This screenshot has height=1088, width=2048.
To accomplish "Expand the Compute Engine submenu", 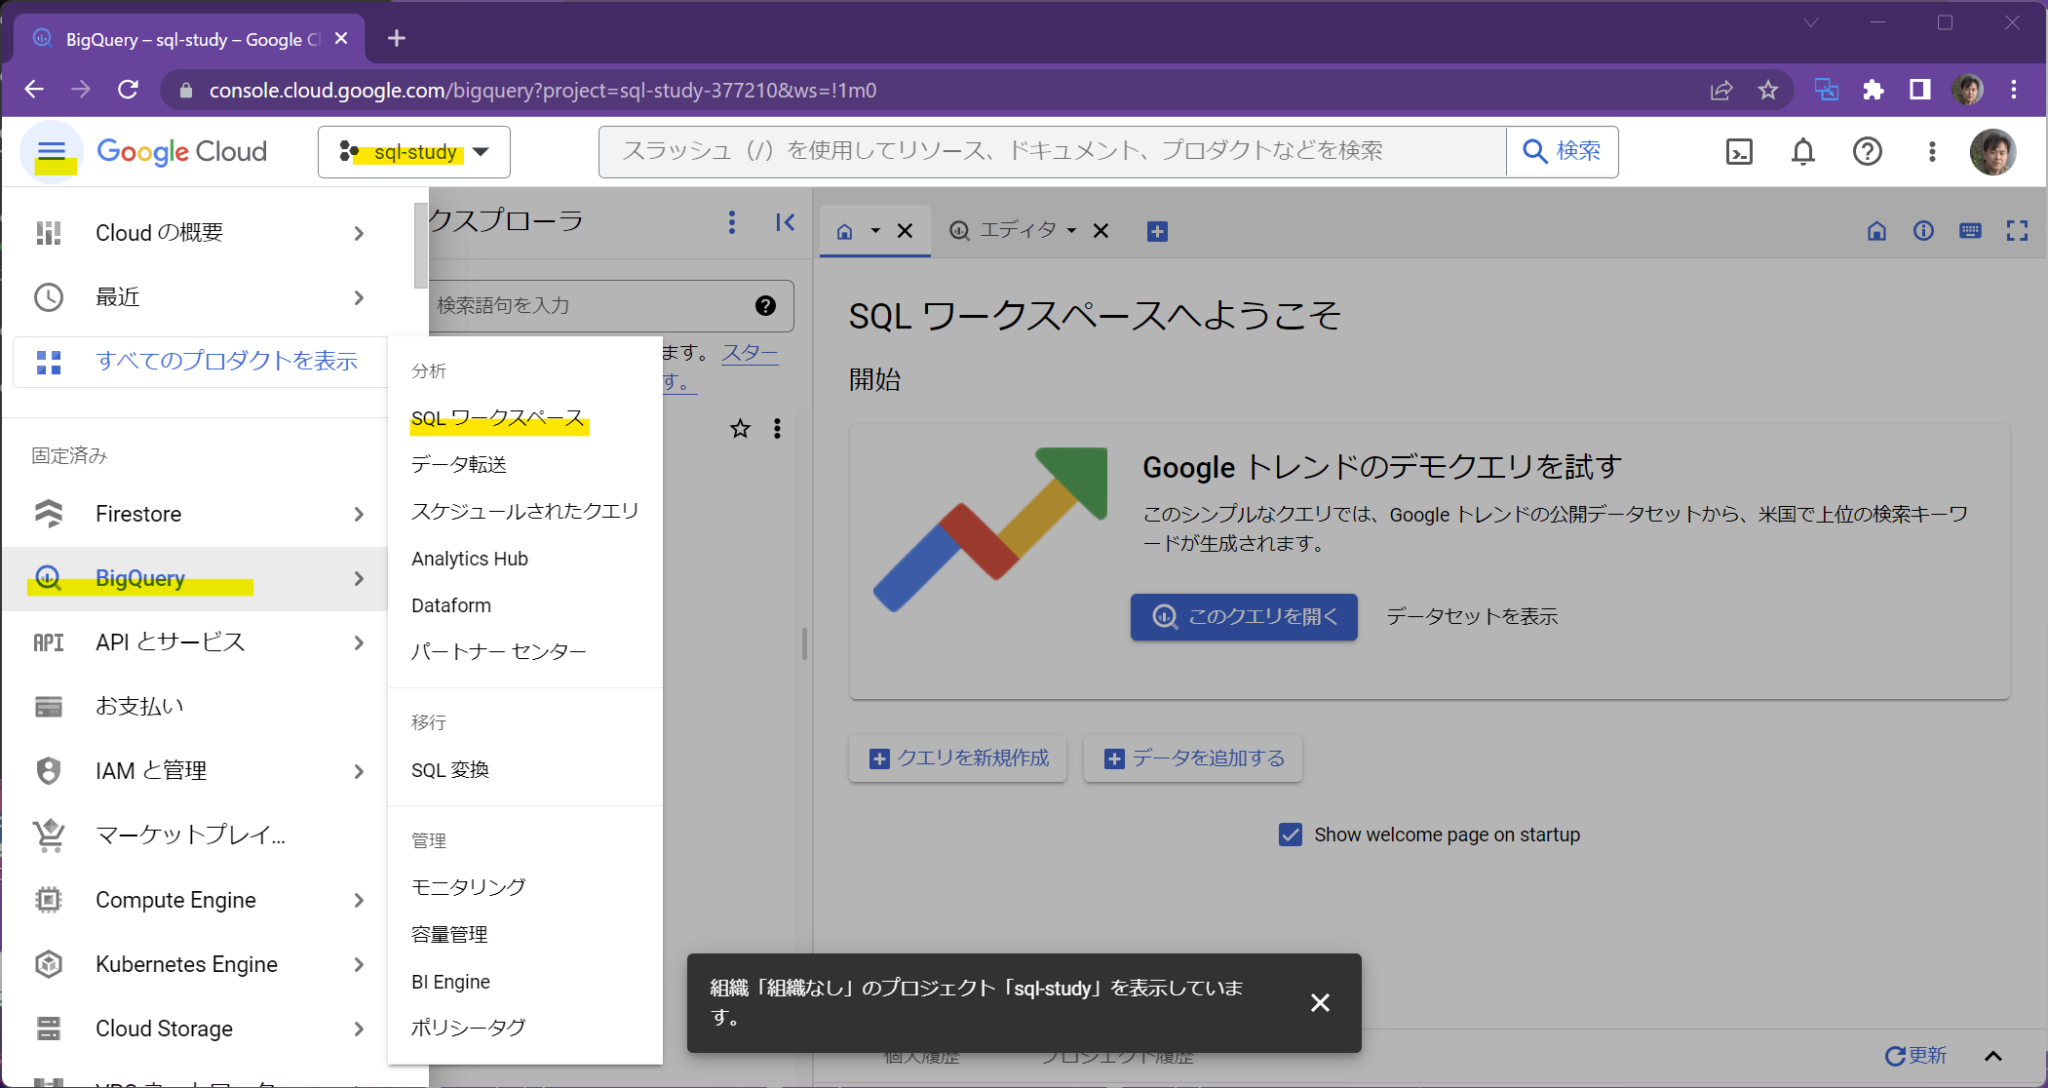I will click(357, 899).
